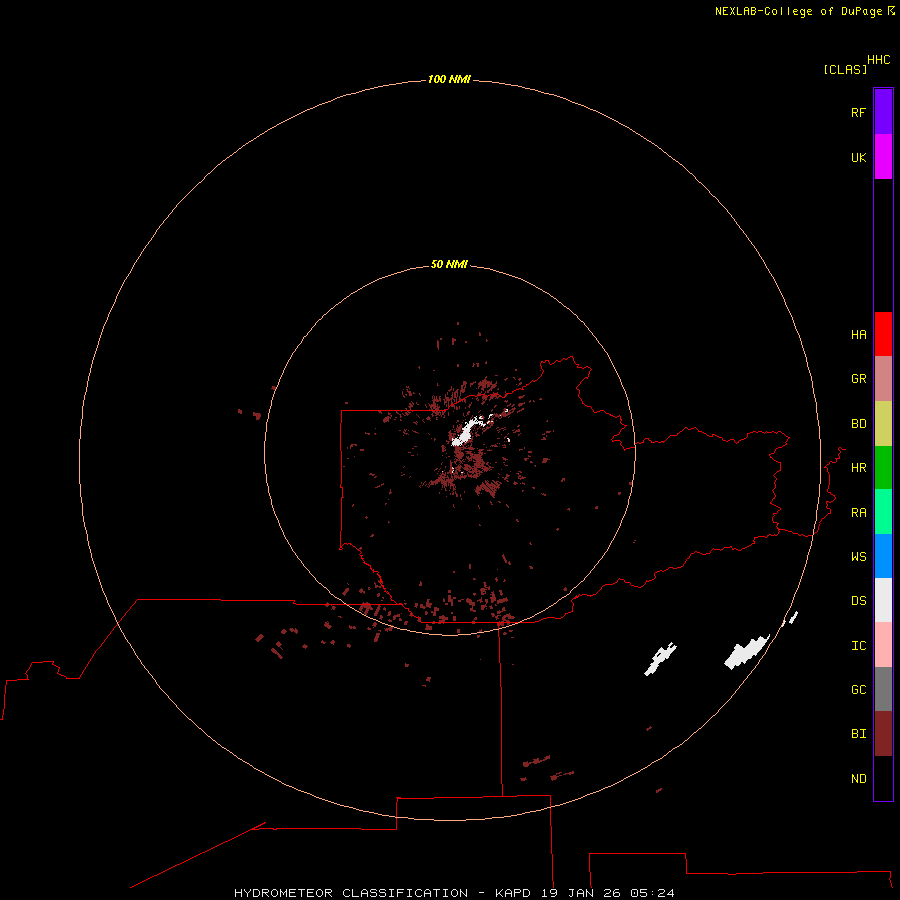Click the IC light pink legend swatch
Image resolution: width=900 pixels, height=900 pixels.
coord(883,645)
